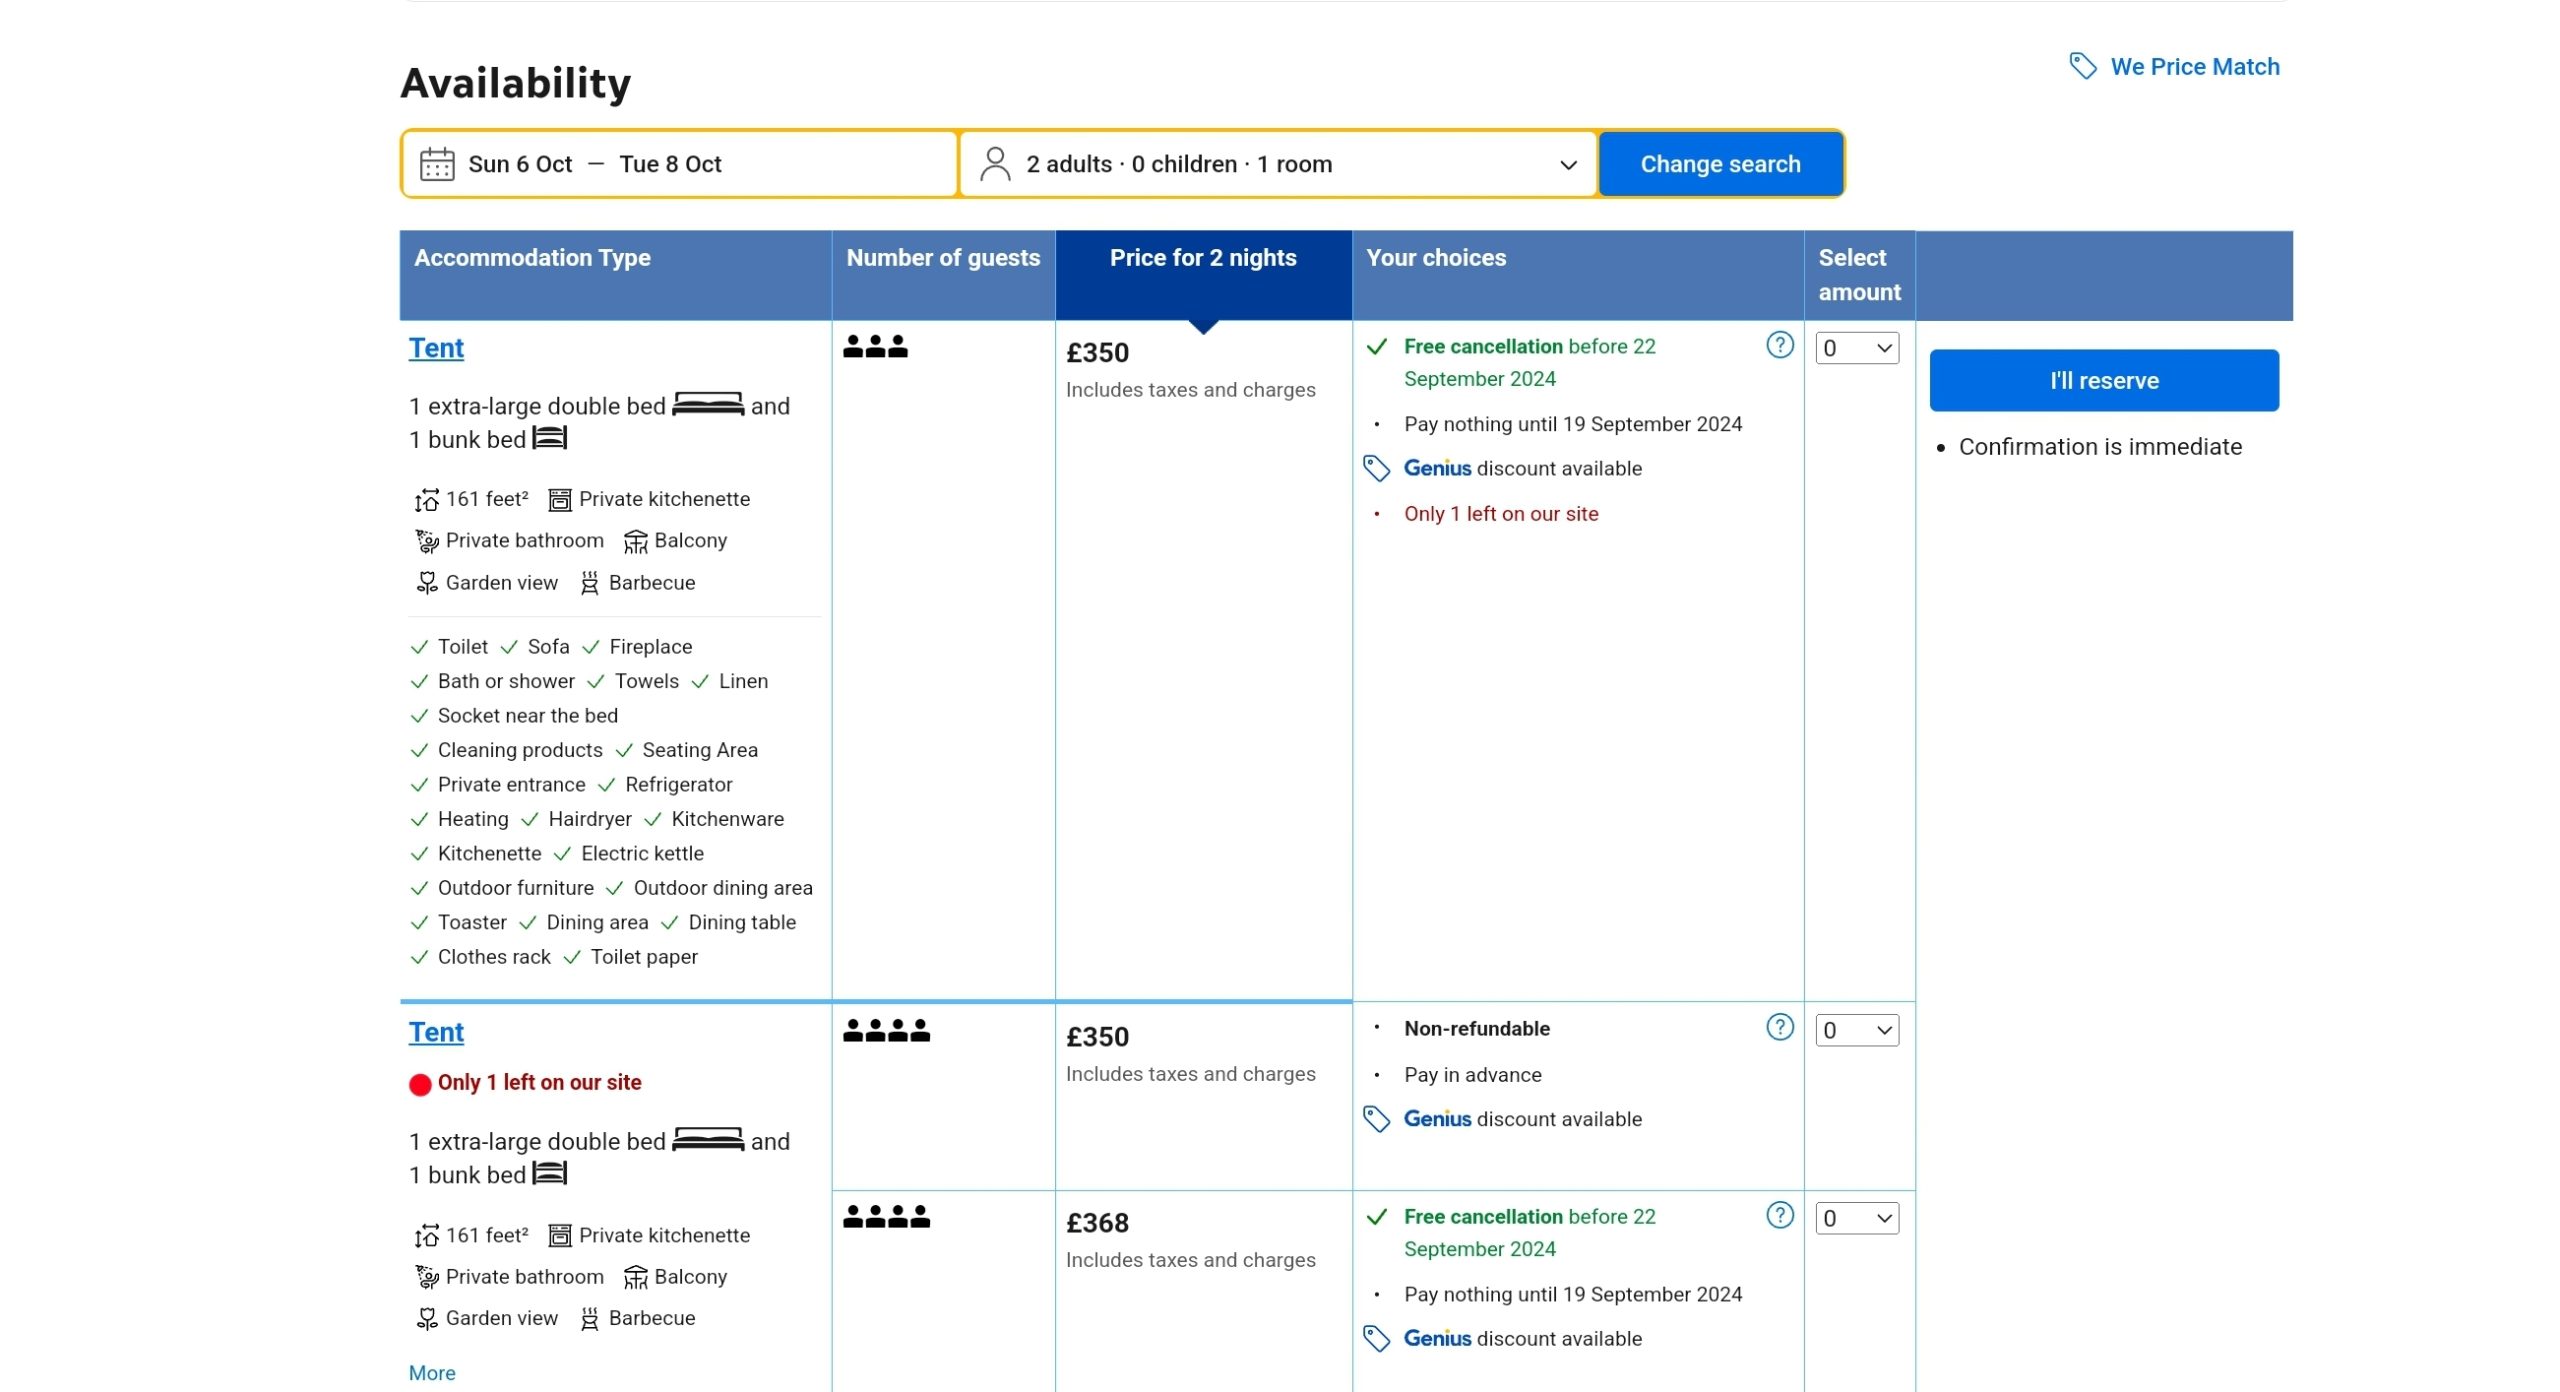Click the £368 price text
Image resolution: width=2560 pixels, height=1392 pixels.
tap(1097, 1223)
